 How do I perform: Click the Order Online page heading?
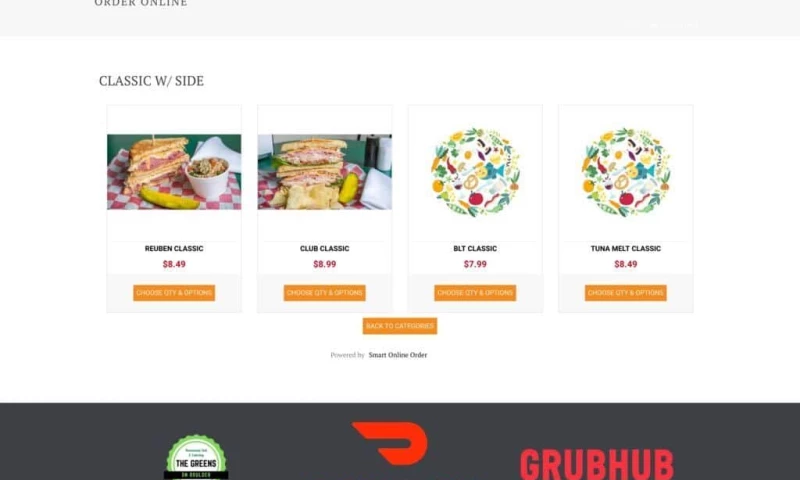pyautogui.click(x=141, y=3)
